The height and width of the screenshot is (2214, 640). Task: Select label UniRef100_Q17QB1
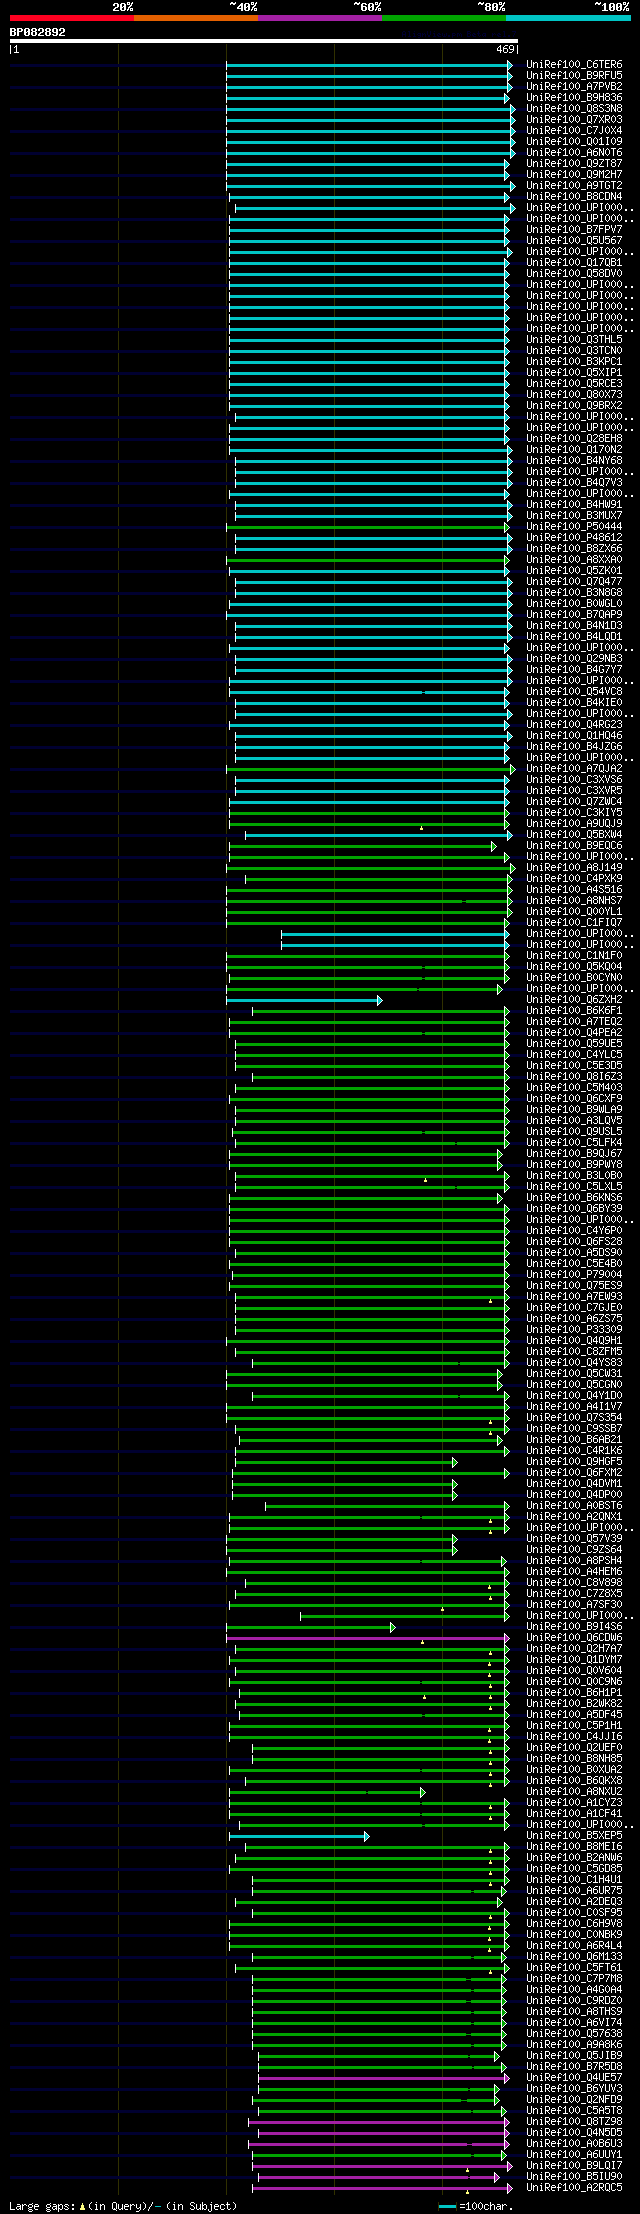[574, 263]
